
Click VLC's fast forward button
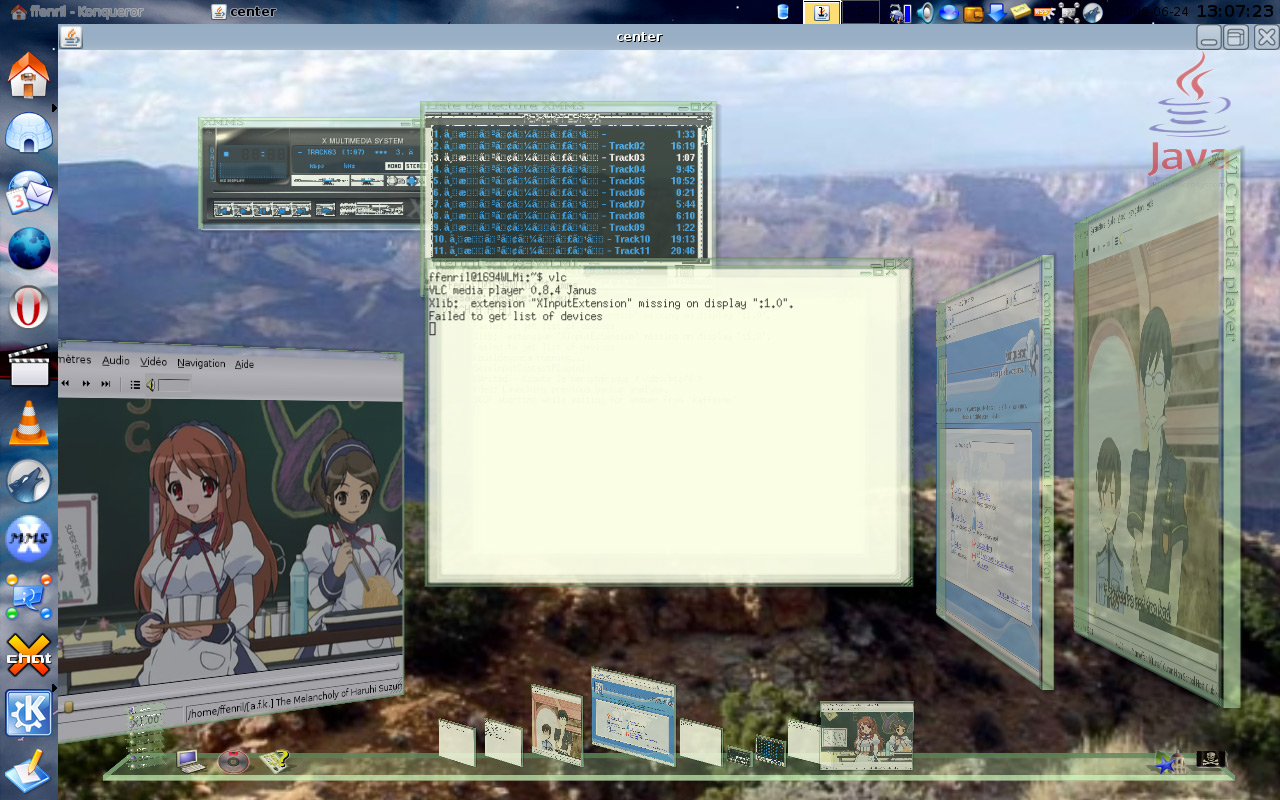(86, 383)
